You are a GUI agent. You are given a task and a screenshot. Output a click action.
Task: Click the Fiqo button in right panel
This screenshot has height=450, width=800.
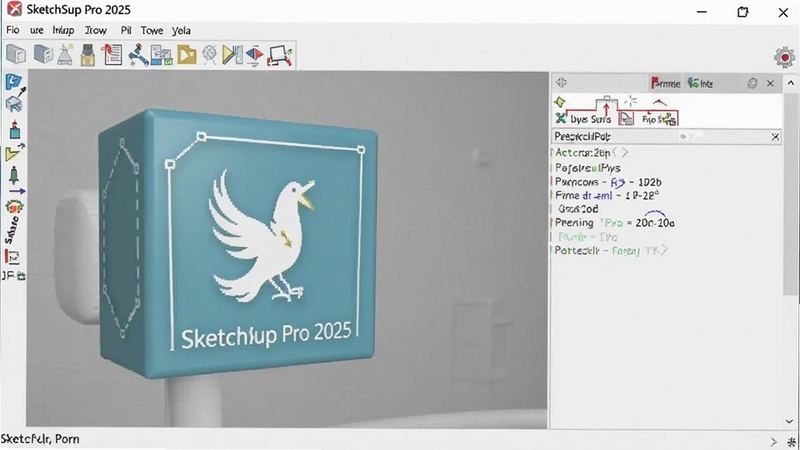(x=648, y=119)
